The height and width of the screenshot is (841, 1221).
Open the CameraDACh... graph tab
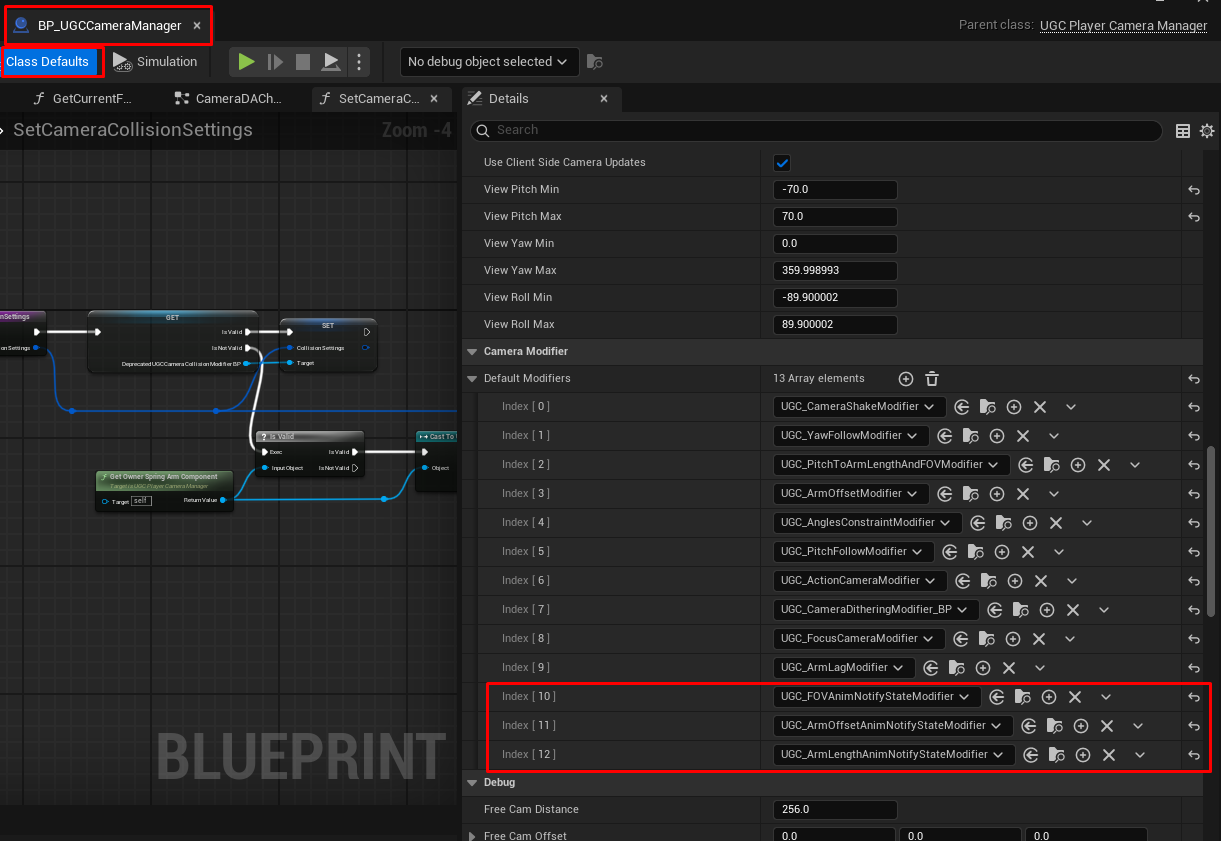tap(229, 98)
